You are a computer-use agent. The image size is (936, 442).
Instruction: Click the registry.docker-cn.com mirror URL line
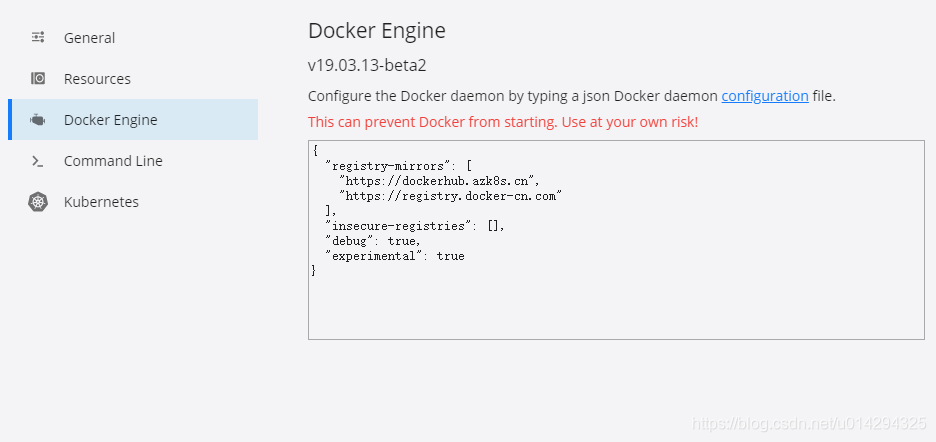point(451,196)
